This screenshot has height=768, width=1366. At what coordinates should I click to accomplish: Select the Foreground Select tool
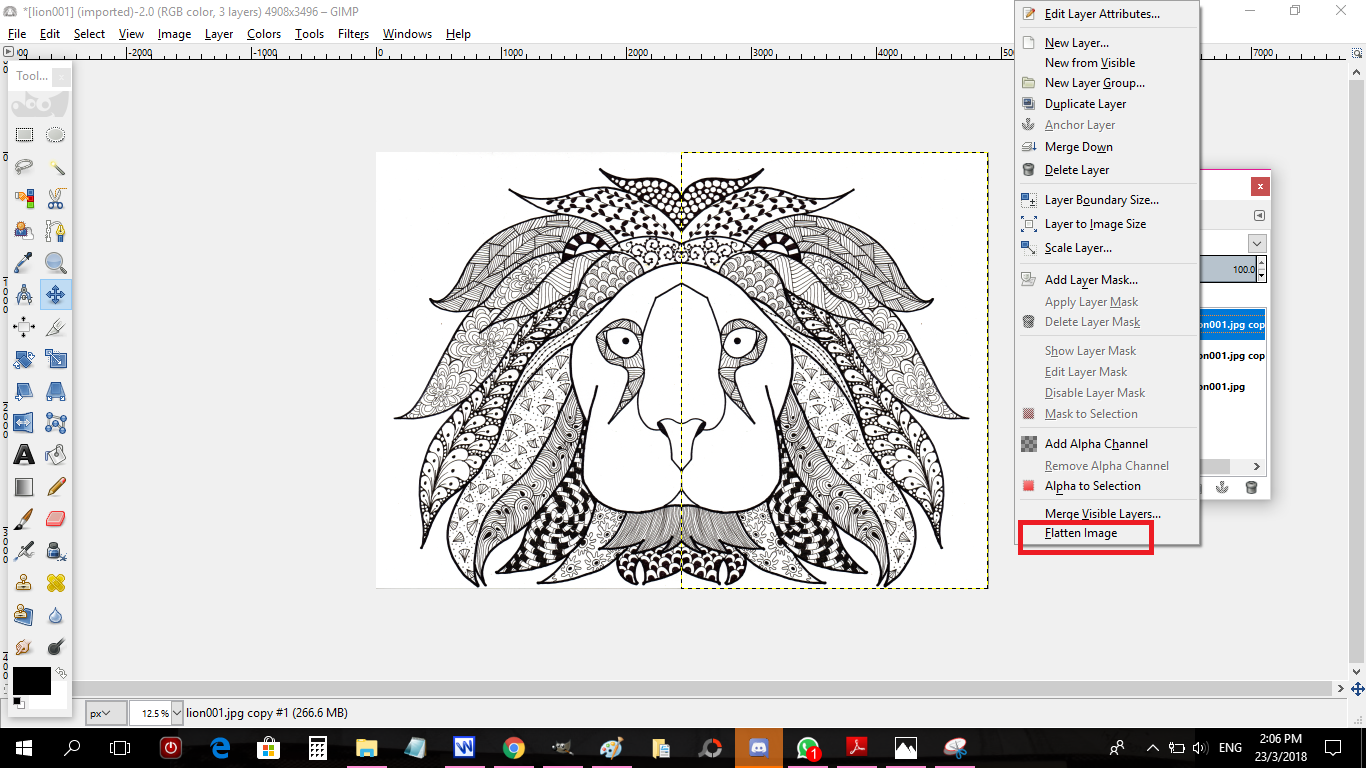(24, 231)
